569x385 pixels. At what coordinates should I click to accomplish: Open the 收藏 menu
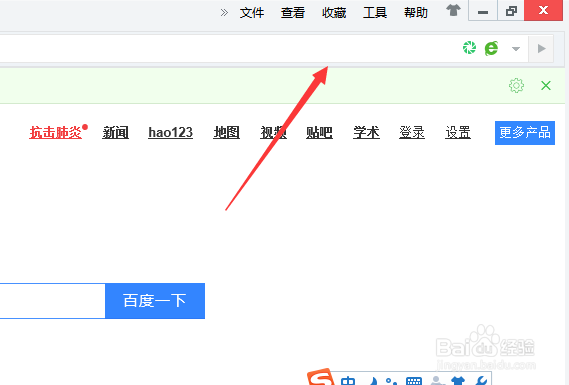334,13
